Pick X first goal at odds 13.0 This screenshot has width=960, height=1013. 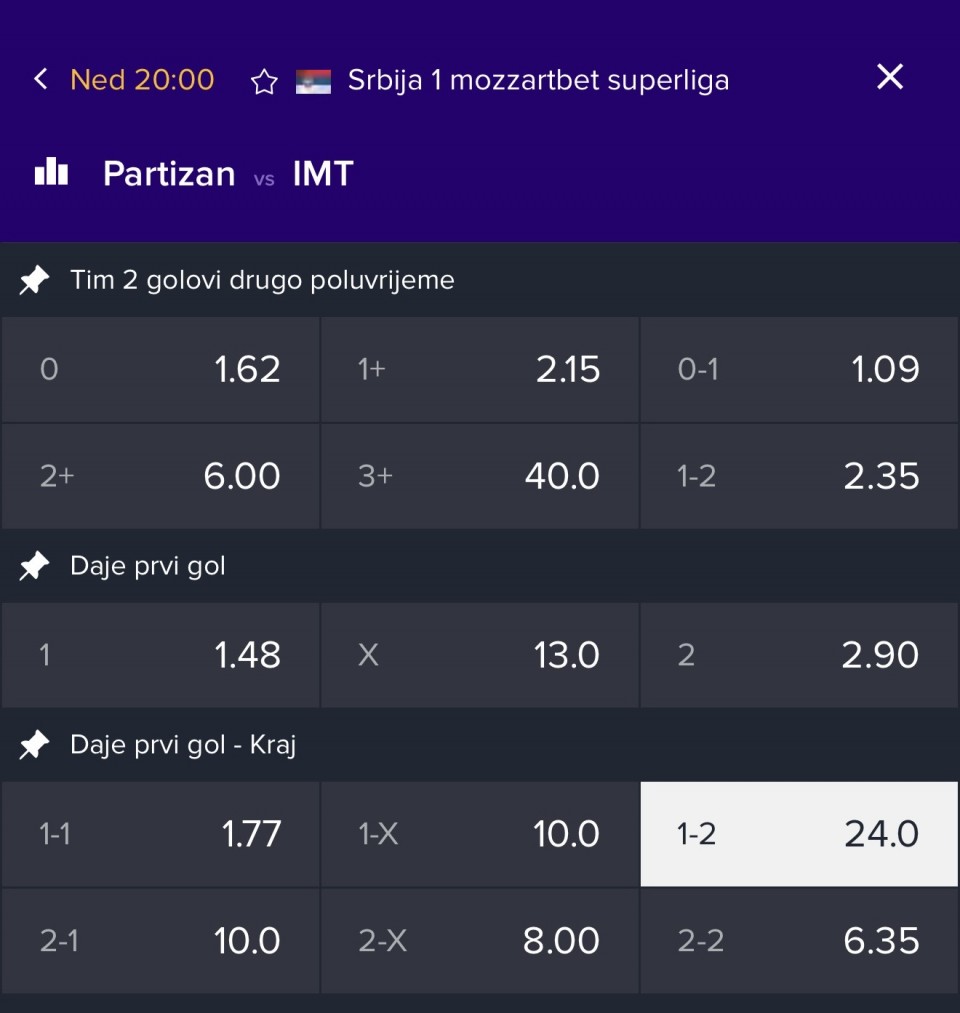480,655
